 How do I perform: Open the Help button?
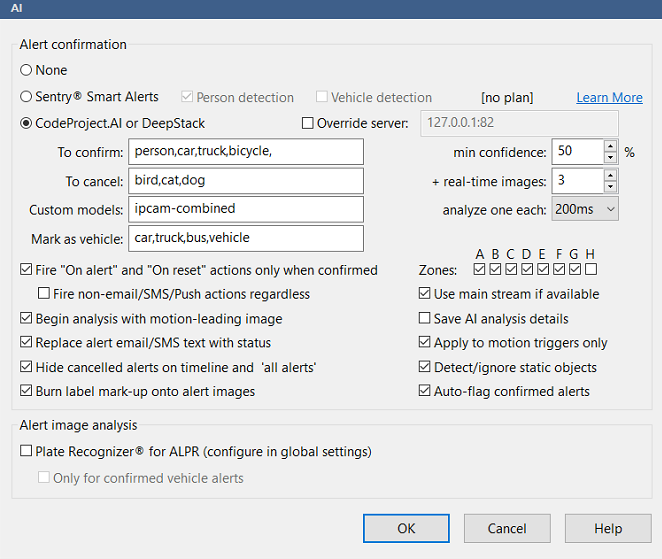[608, 528]
